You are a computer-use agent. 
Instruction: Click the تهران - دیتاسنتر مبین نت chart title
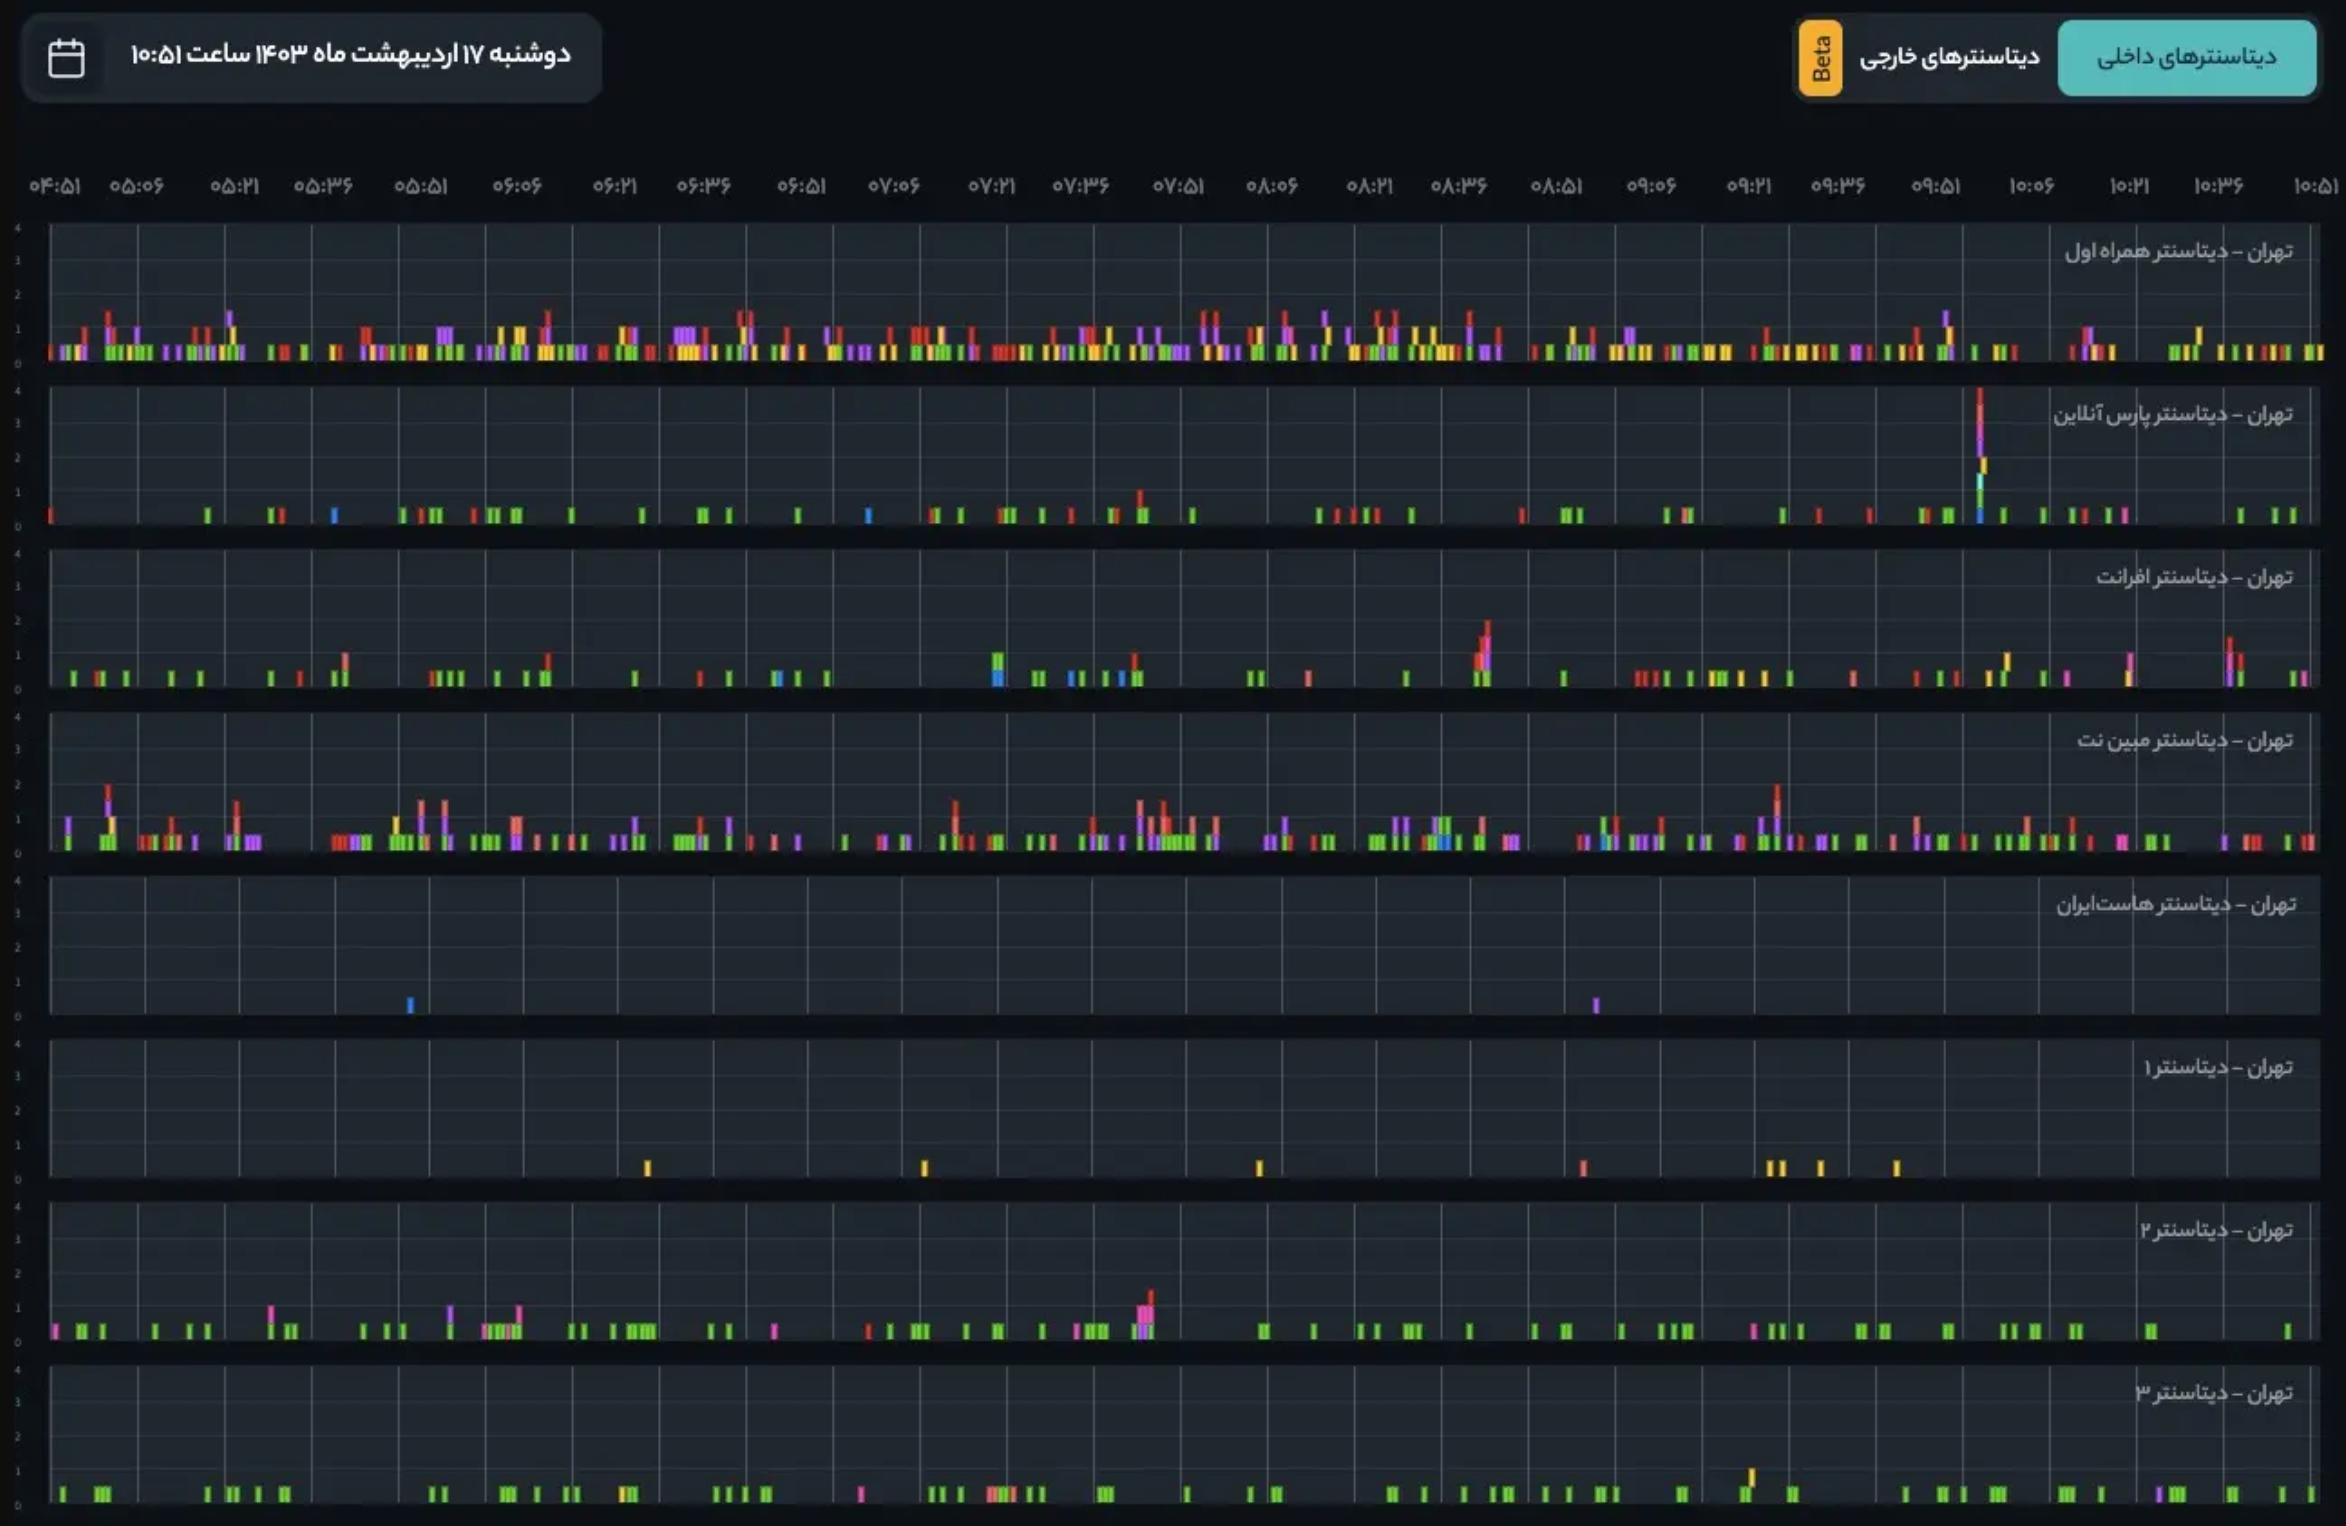point(2184,740)
